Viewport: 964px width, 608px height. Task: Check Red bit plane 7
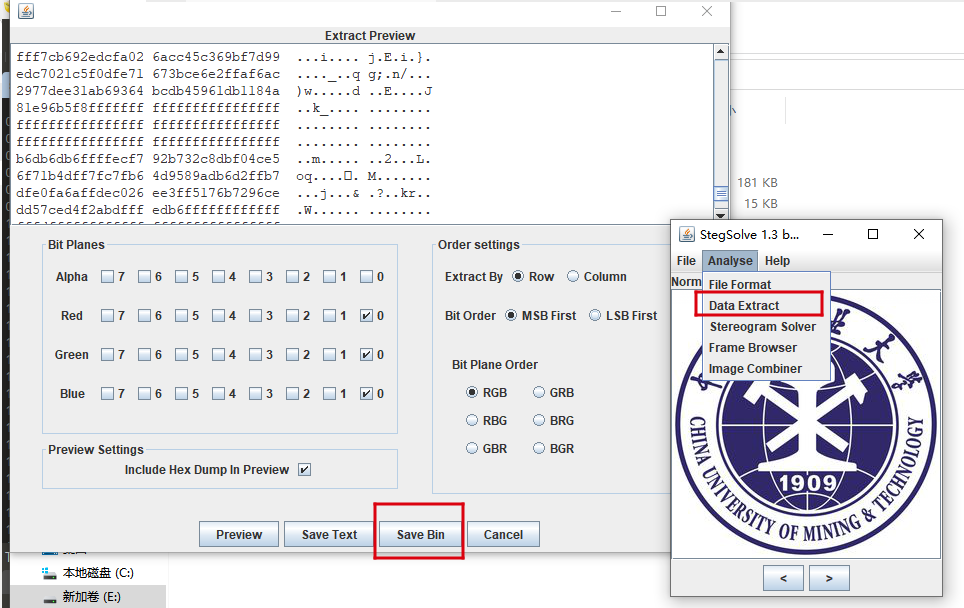pos(108,315)
